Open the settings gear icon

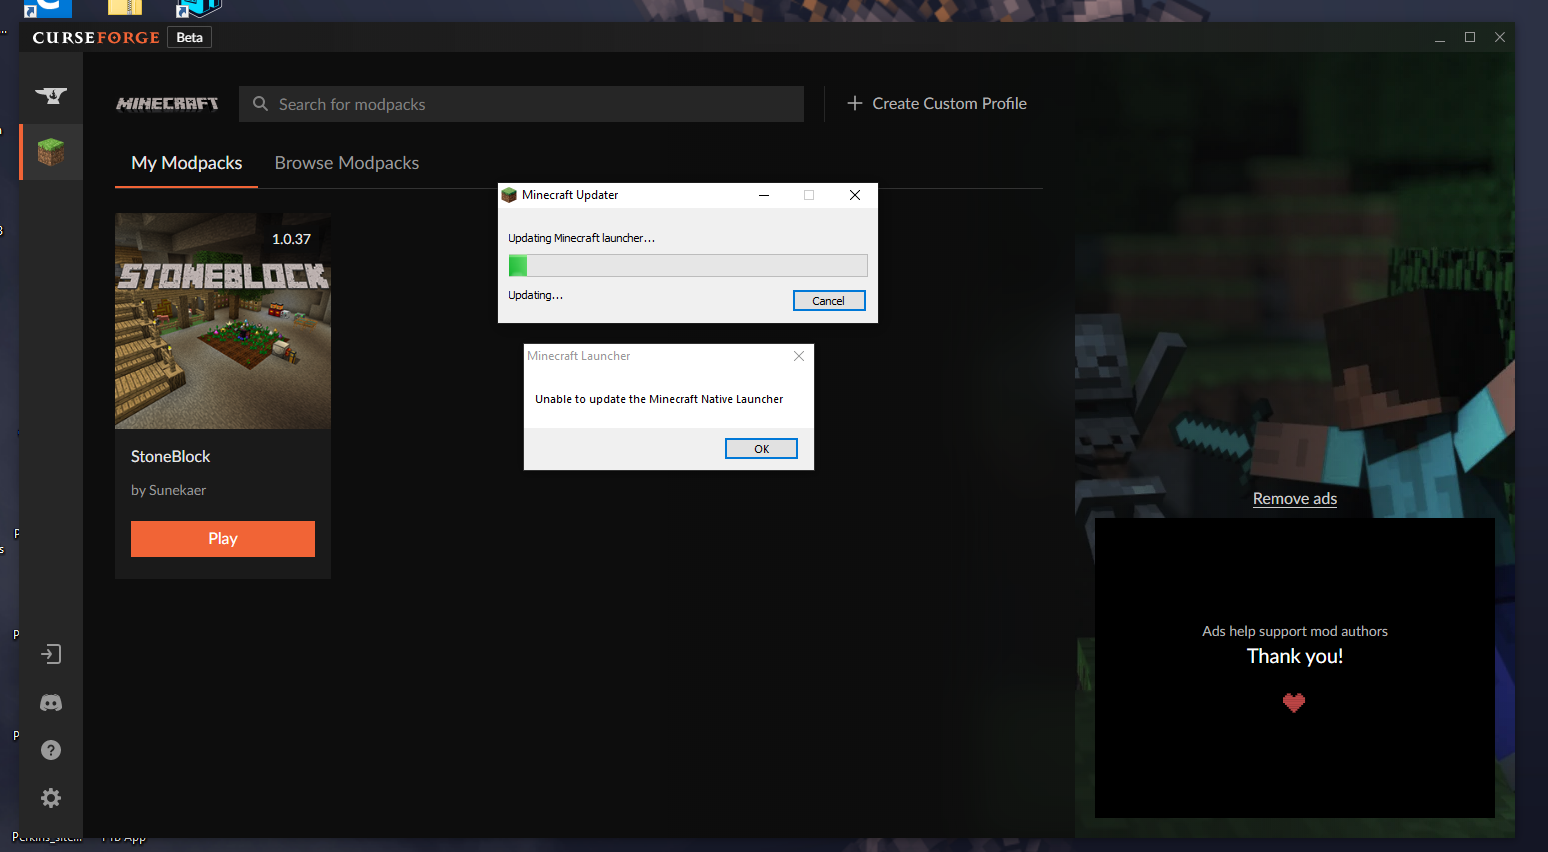(x=51, y=798)
